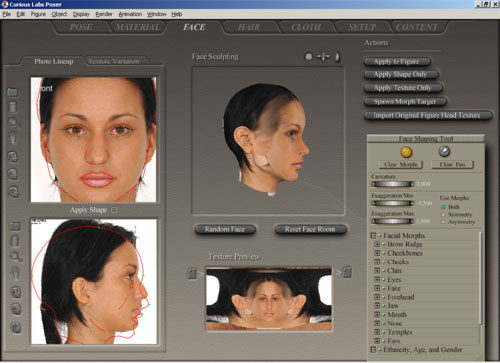This screenshot has height=363, width=500.
Task: Select the pin tool icon
Action: tap(444, 151)
